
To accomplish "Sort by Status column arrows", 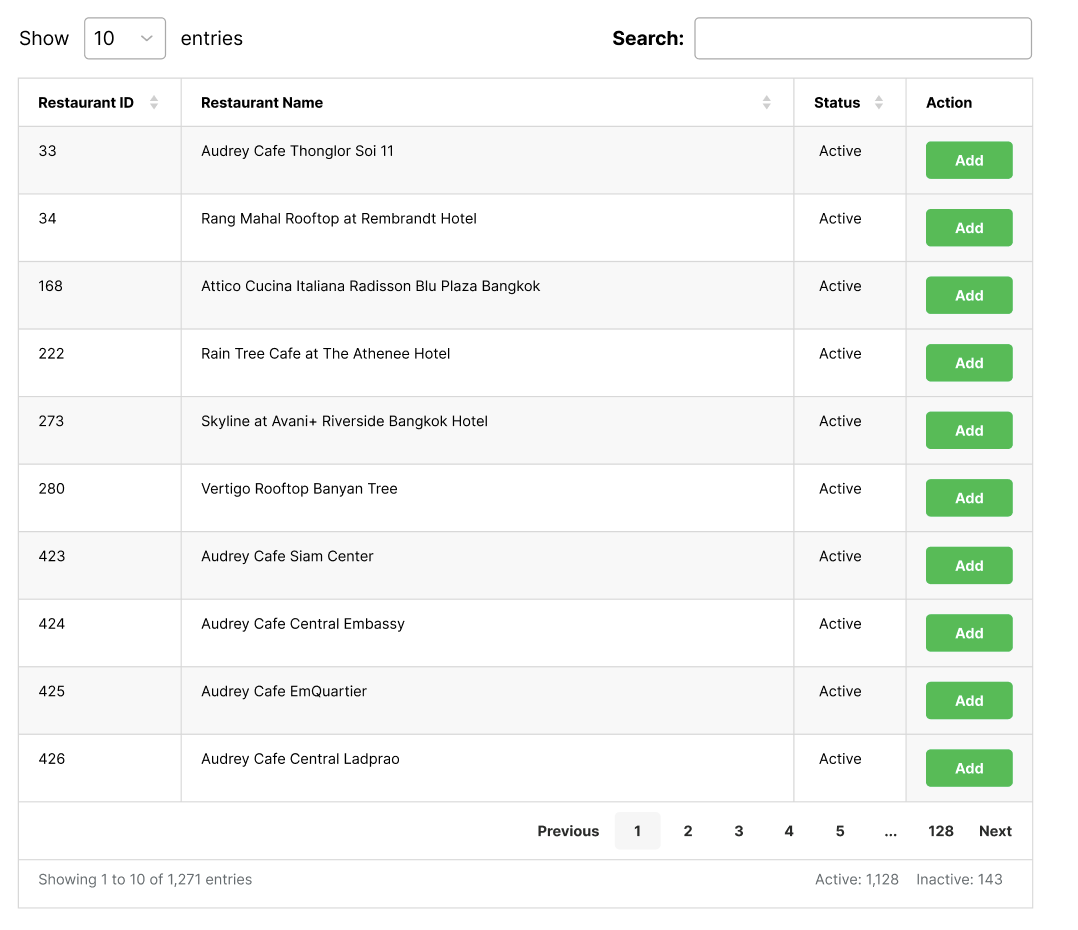I will pyautogui.click(x=878, y=103).
